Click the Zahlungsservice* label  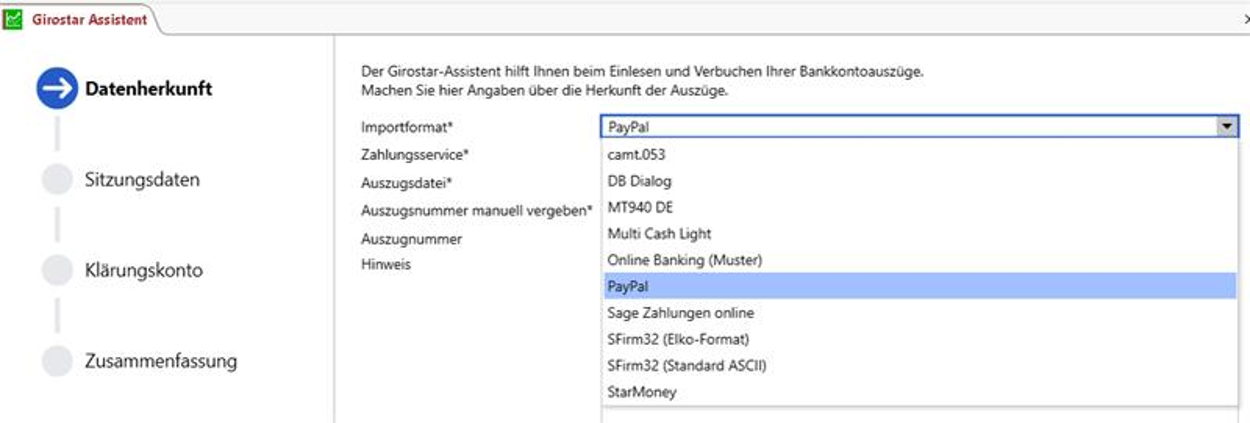[x=415, y=155]
